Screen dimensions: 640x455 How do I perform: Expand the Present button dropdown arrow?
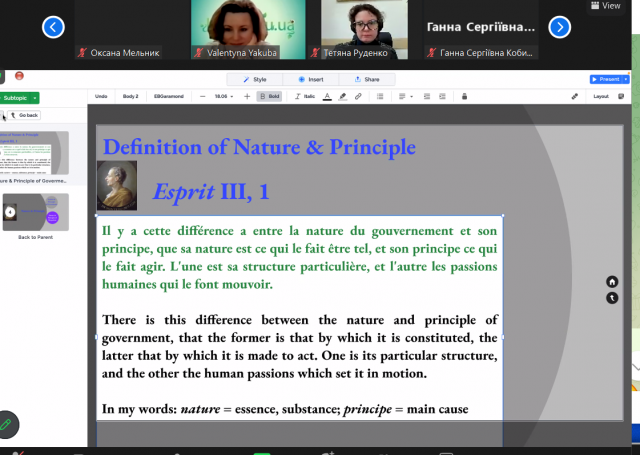[x=626, y=79]
